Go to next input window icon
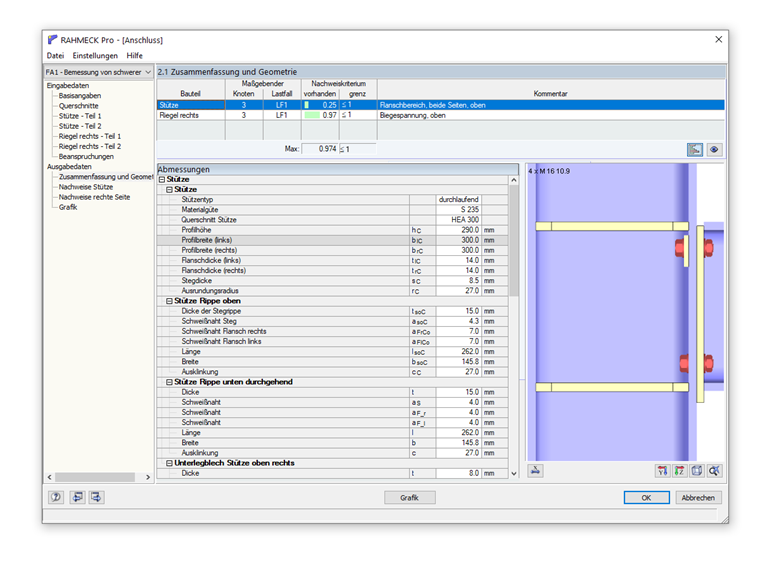The width and height of the screenshot is (760, 570). coord(96,497)
